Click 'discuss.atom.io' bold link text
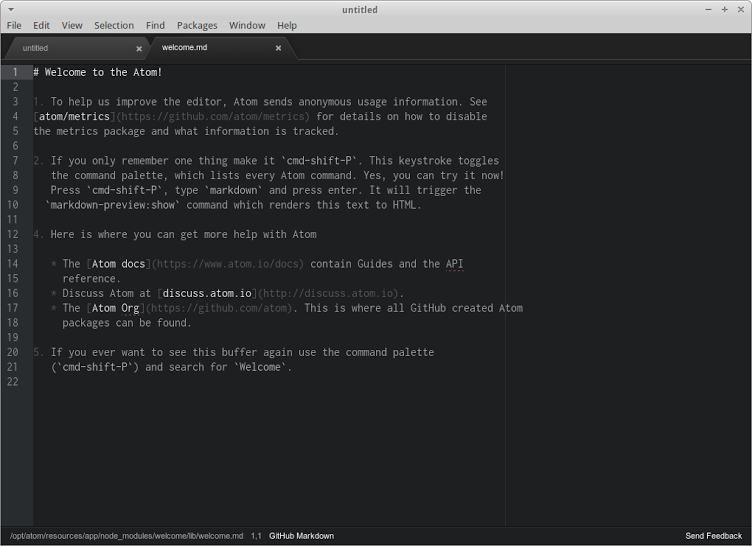The image size is (752, 546). 207,293
